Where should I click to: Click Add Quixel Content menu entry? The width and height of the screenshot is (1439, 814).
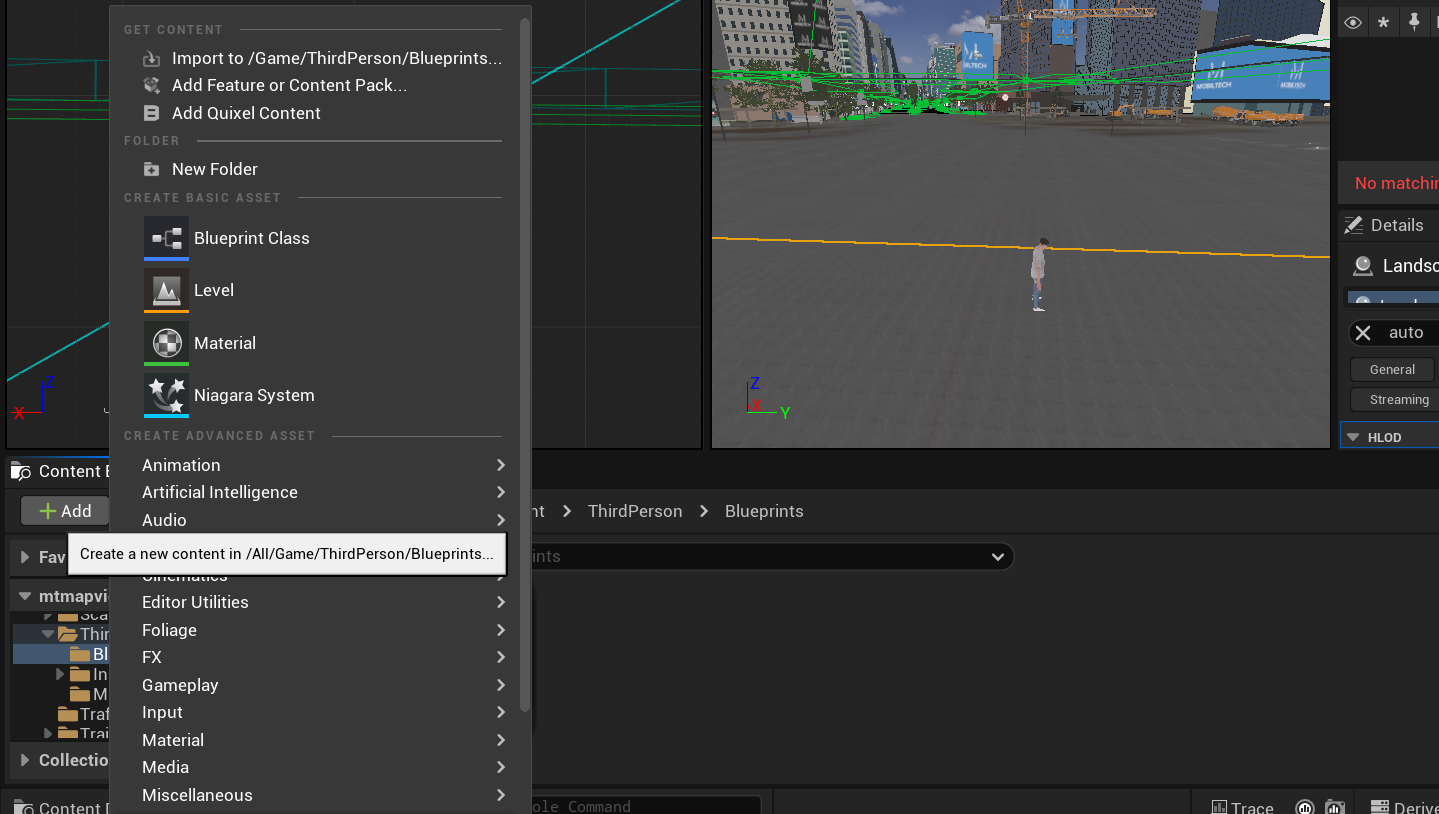pyautogui.click(x=322, y=113)
